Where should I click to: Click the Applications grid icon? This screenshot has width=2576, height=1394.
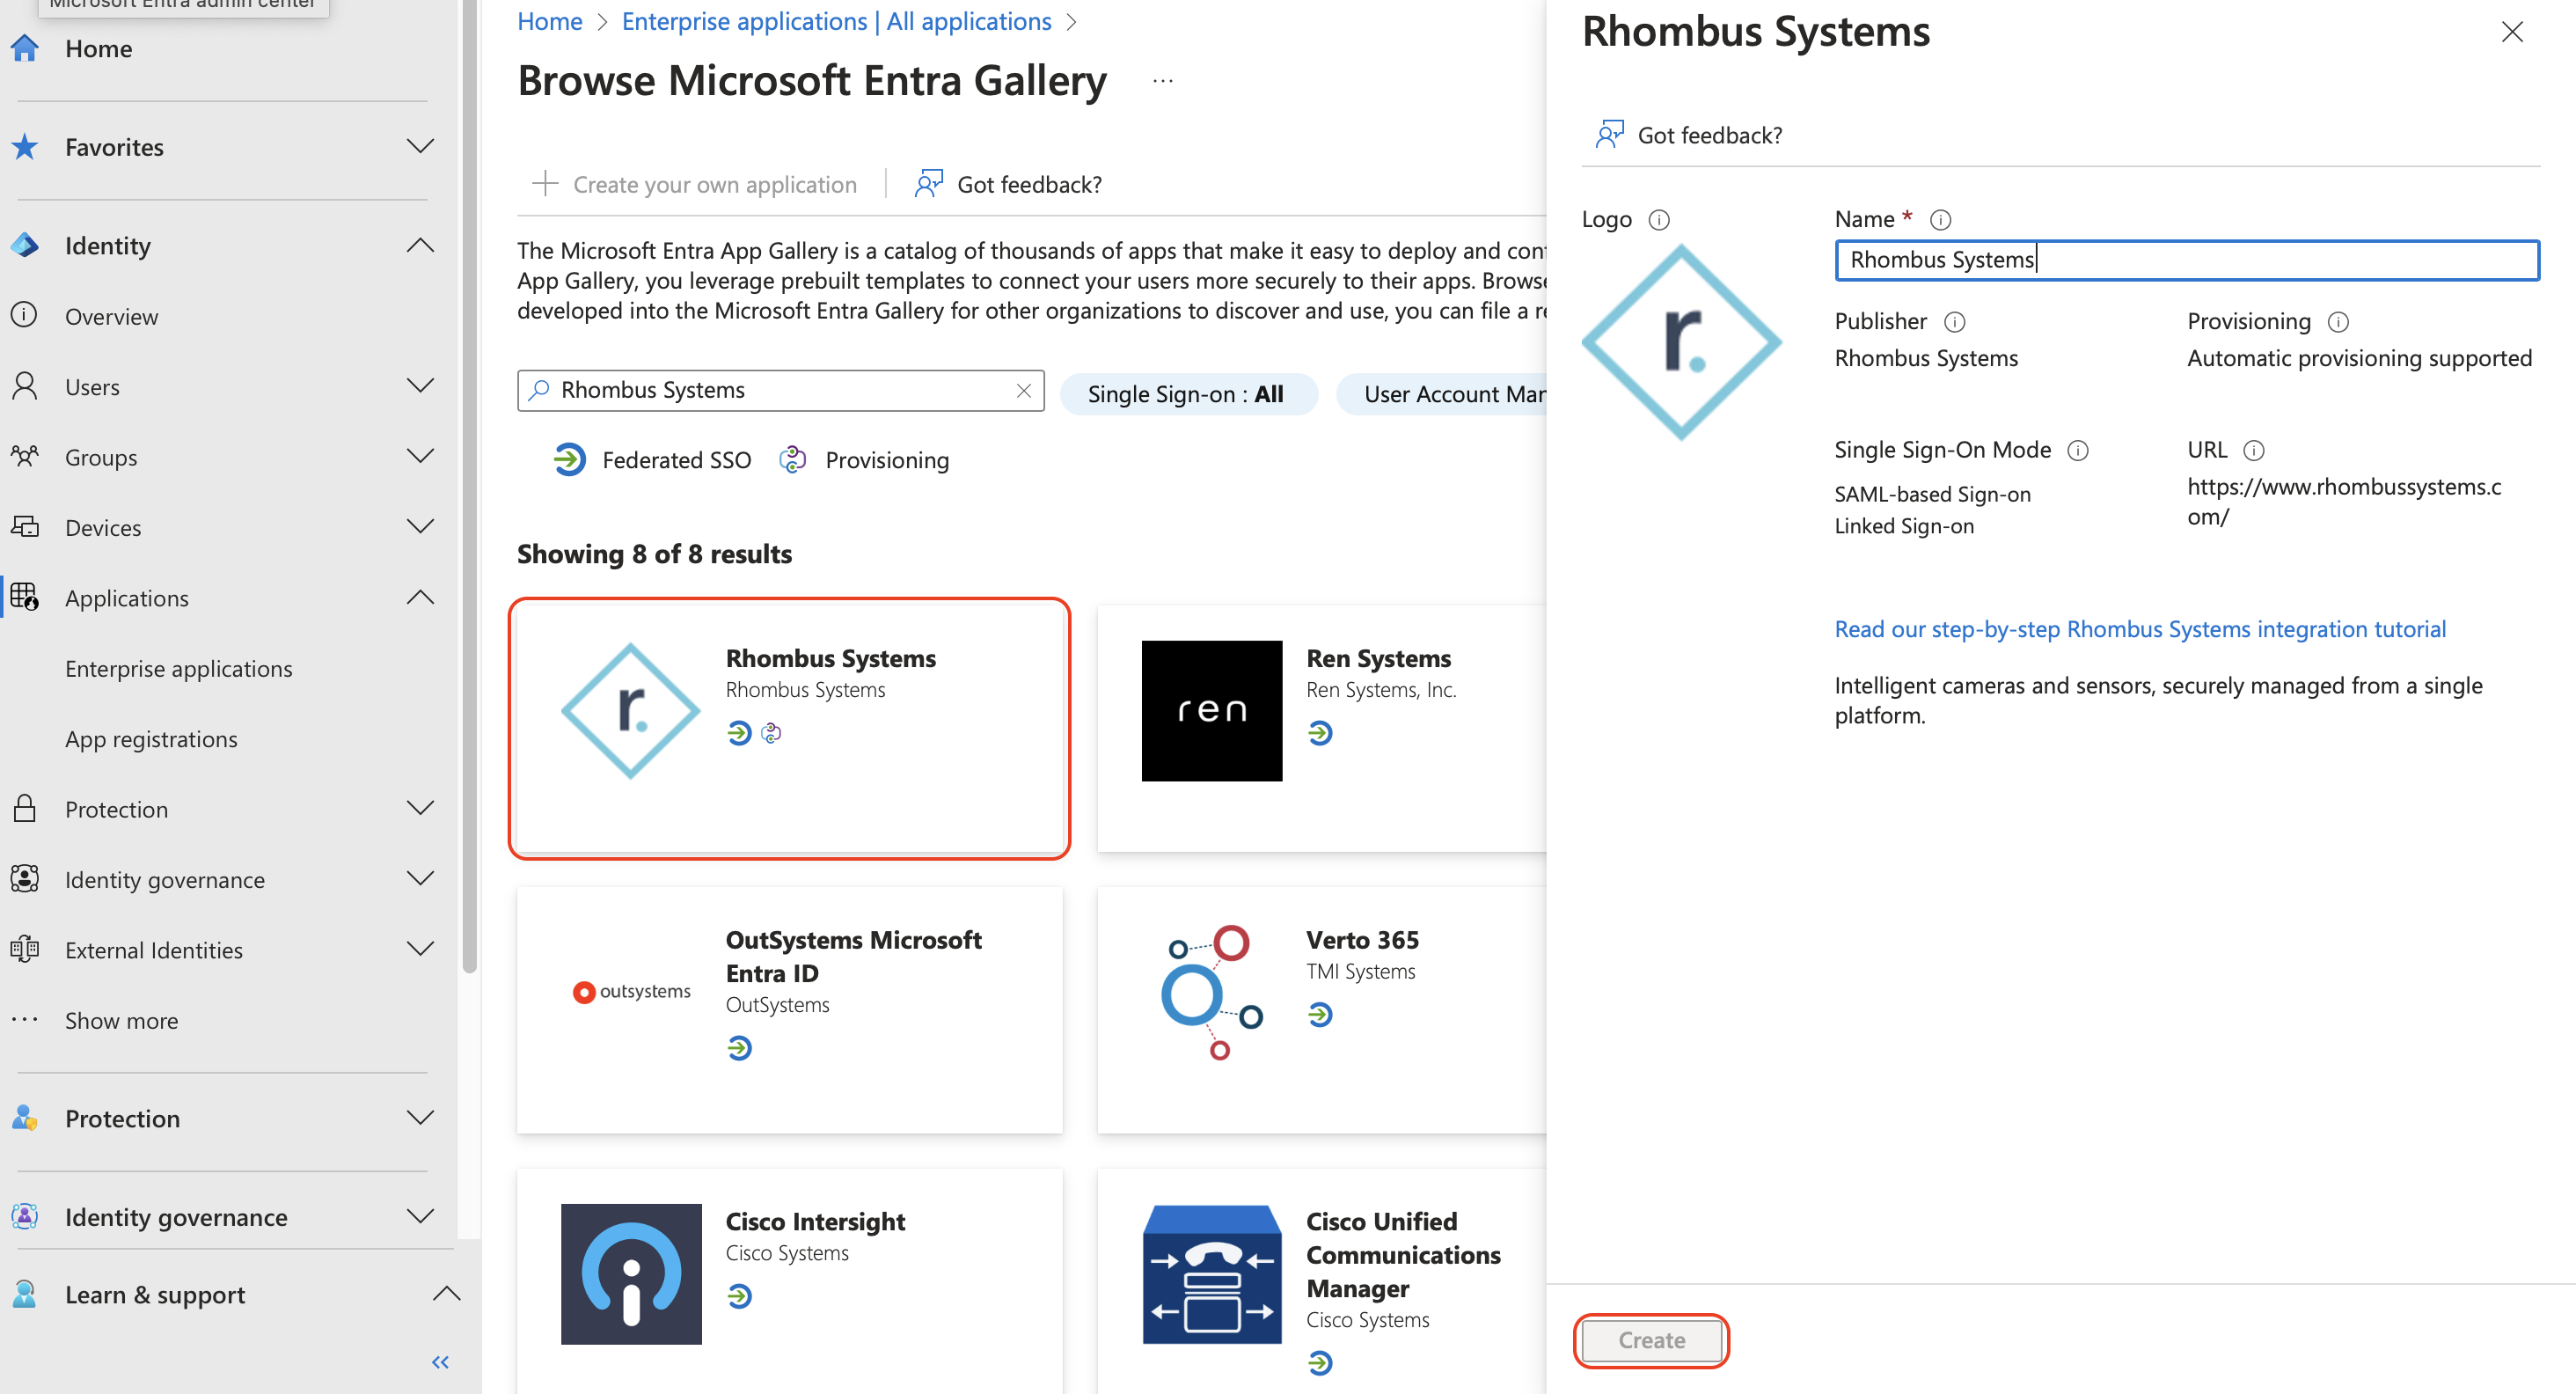pyautogui.click(x=25, y=597)
